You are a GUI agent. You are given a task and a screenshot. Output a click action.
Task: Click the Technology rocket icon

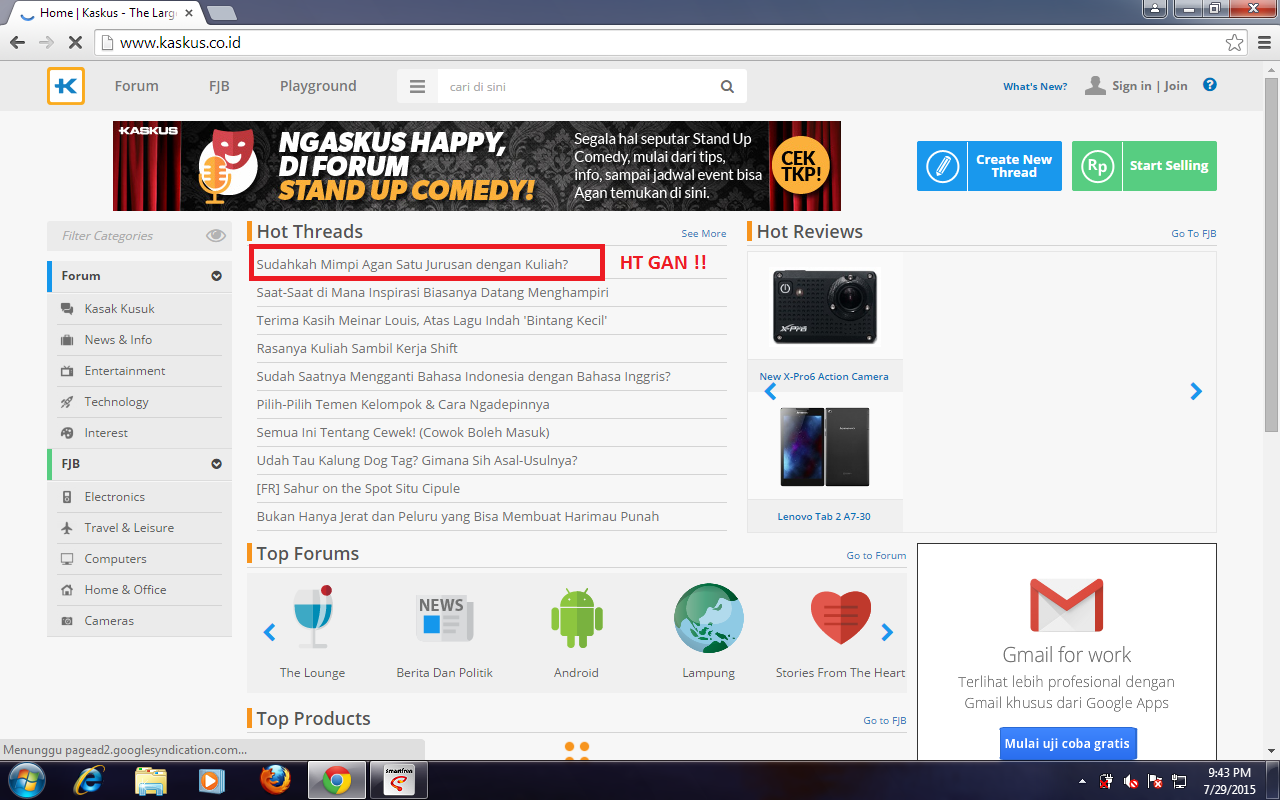coord(67,402)
